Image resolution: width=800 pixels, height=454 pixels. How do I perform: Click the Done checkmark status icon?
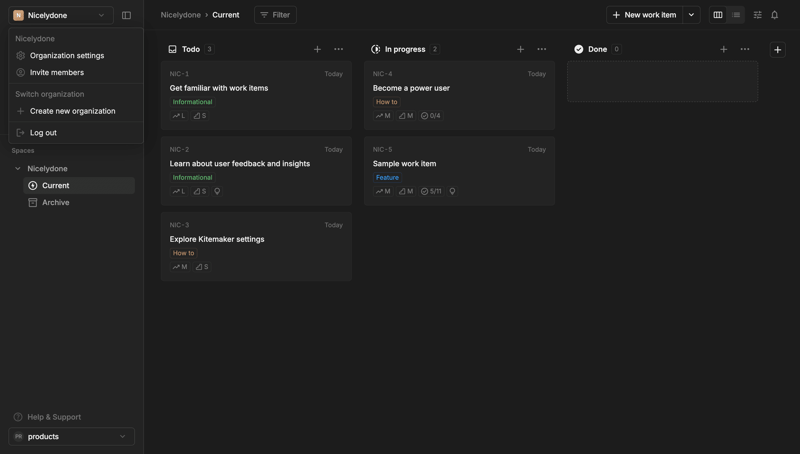point(579,49)
